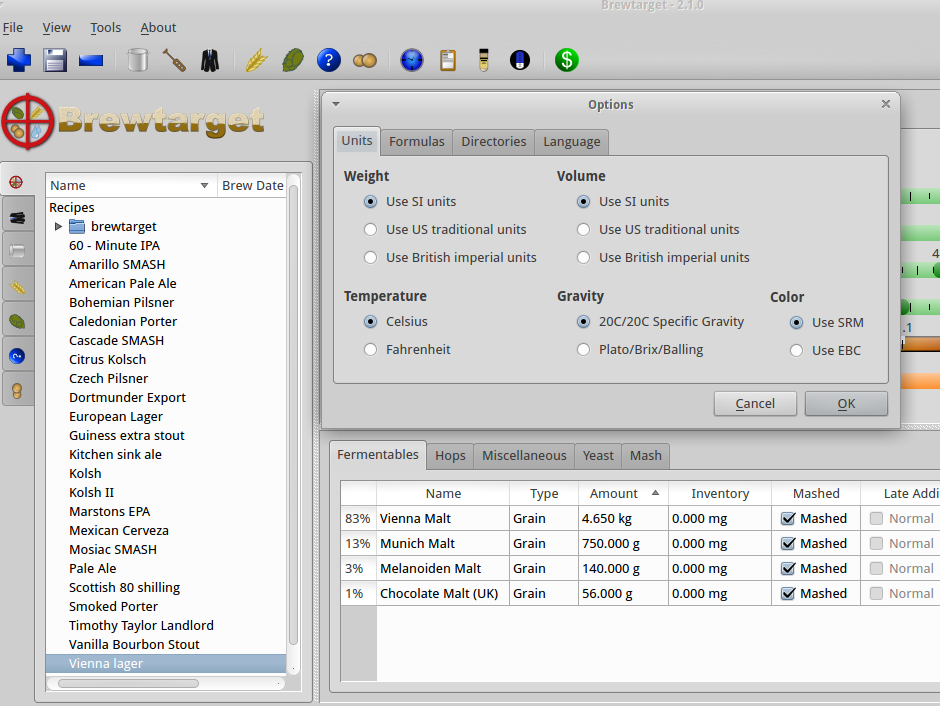The height and width of the screenshot is (706, 940).
Task: Click the Cancel button in Options
Action: click(x=755, y=403)
